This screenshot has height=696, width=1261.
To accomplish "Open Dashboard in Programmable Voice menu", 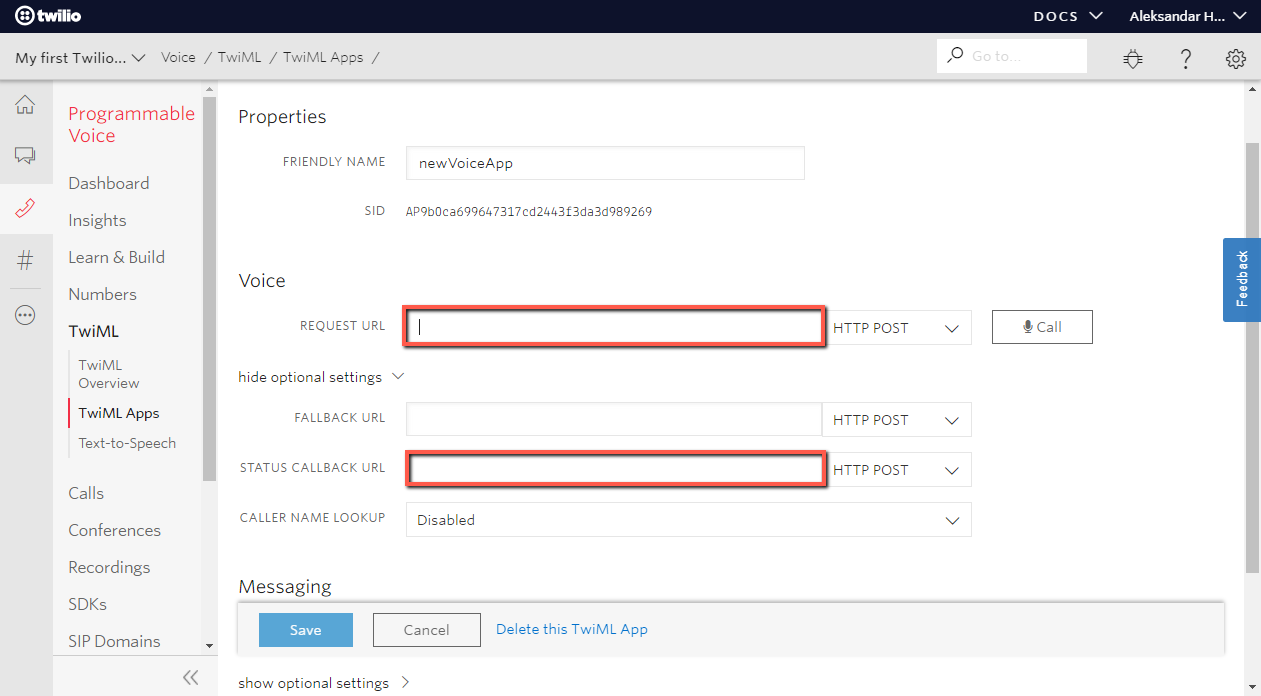I will coord(109,183).
